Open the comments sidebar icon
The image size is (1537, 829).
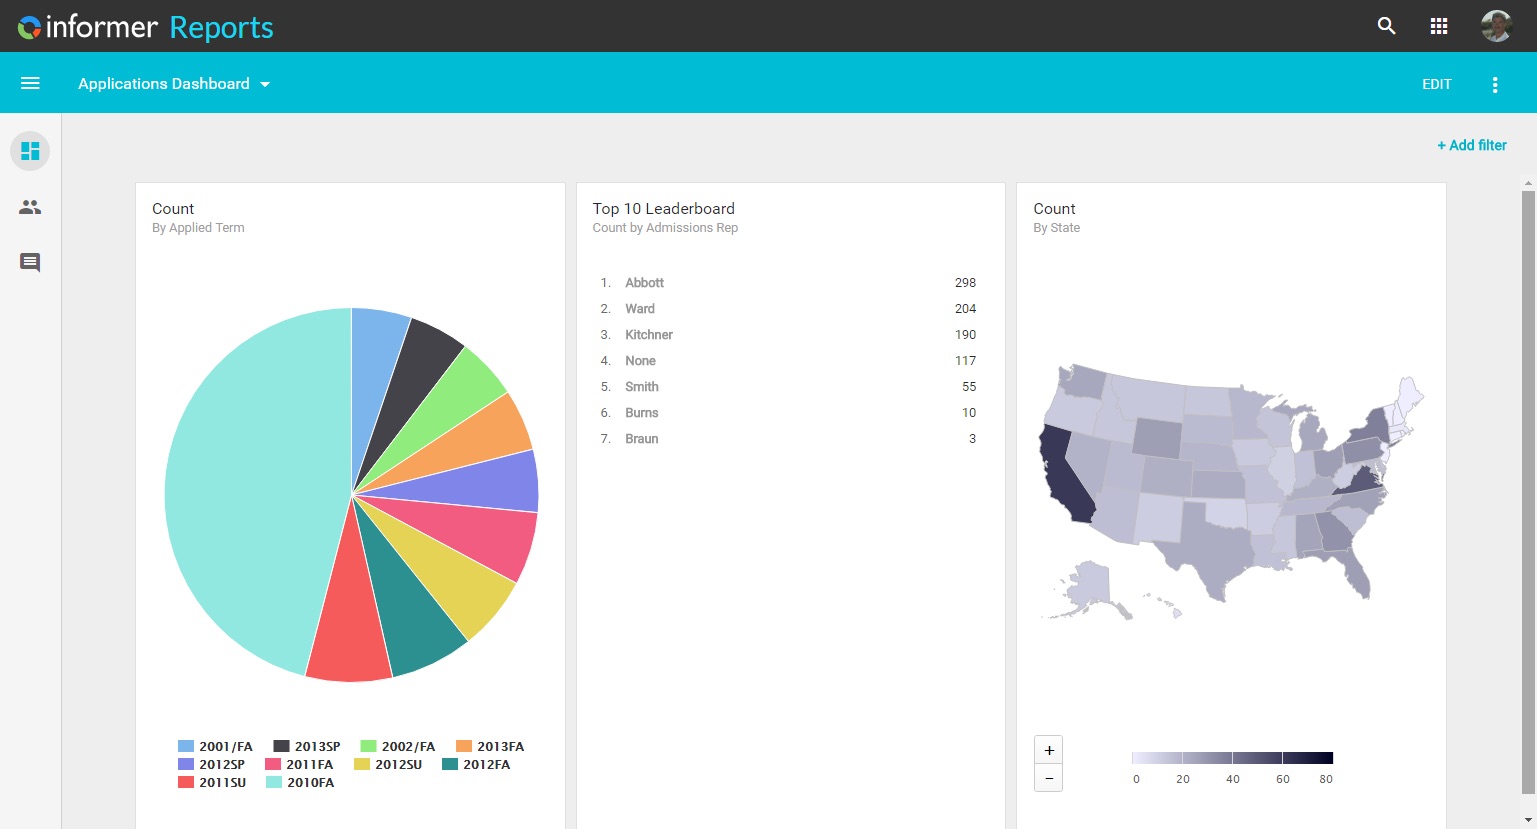click(30, 263)
